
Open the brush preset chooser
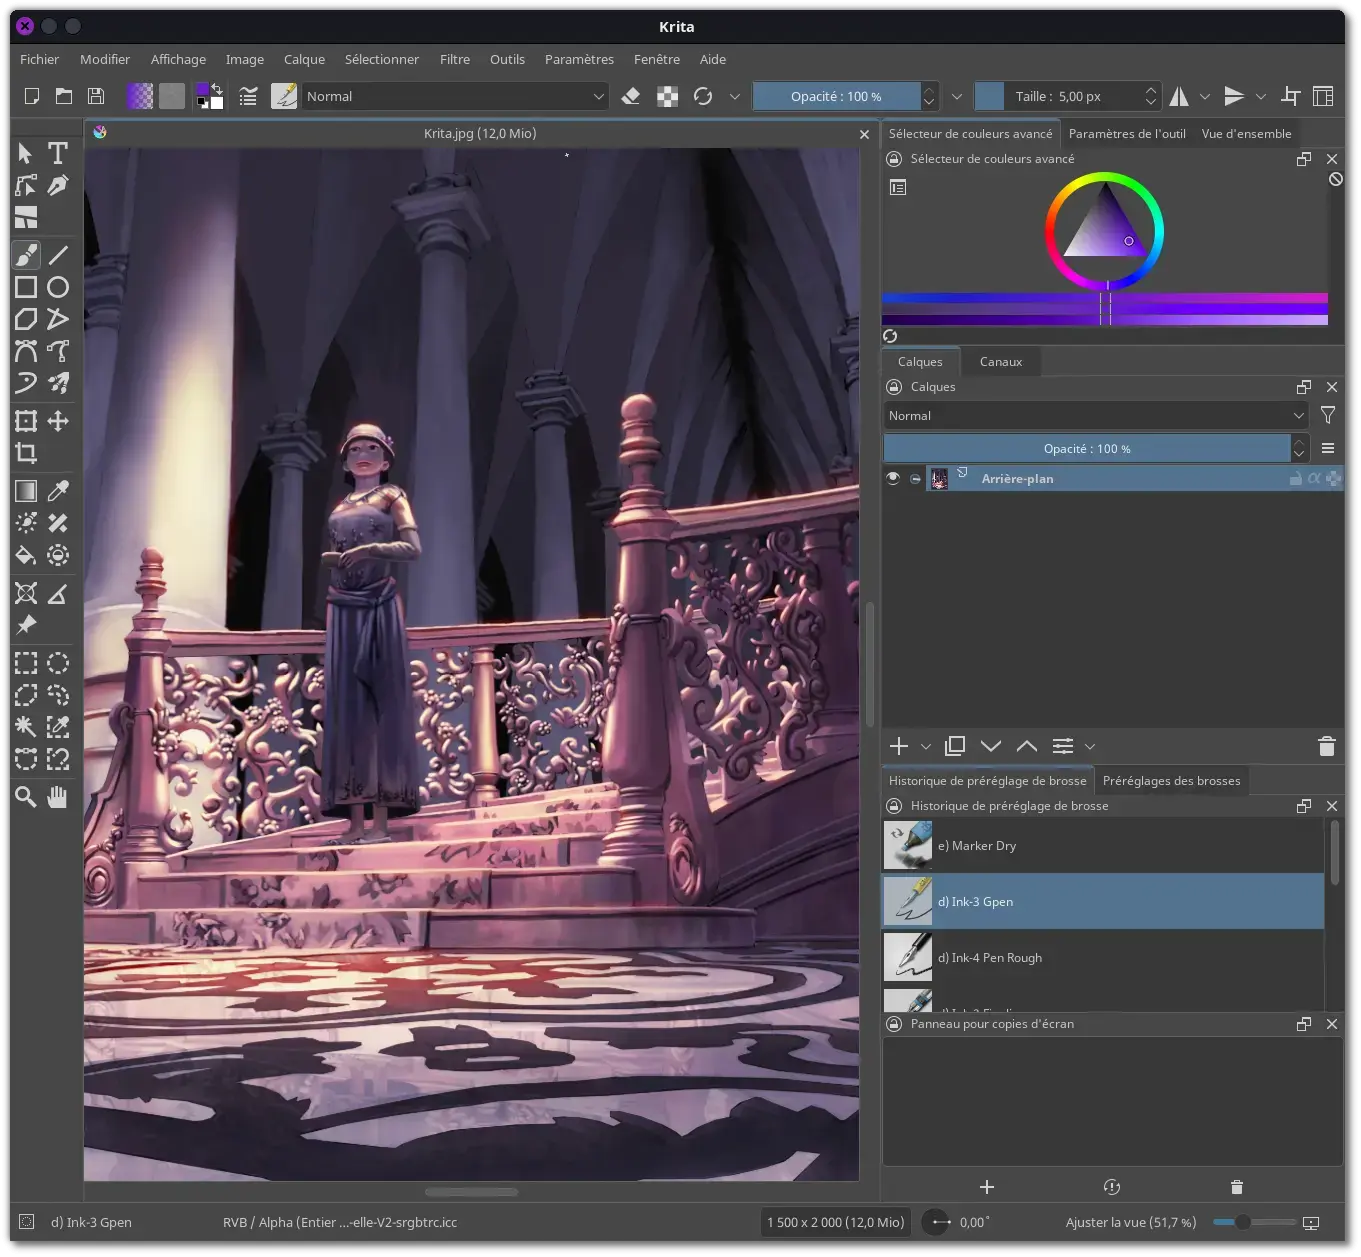coord(284,96)
